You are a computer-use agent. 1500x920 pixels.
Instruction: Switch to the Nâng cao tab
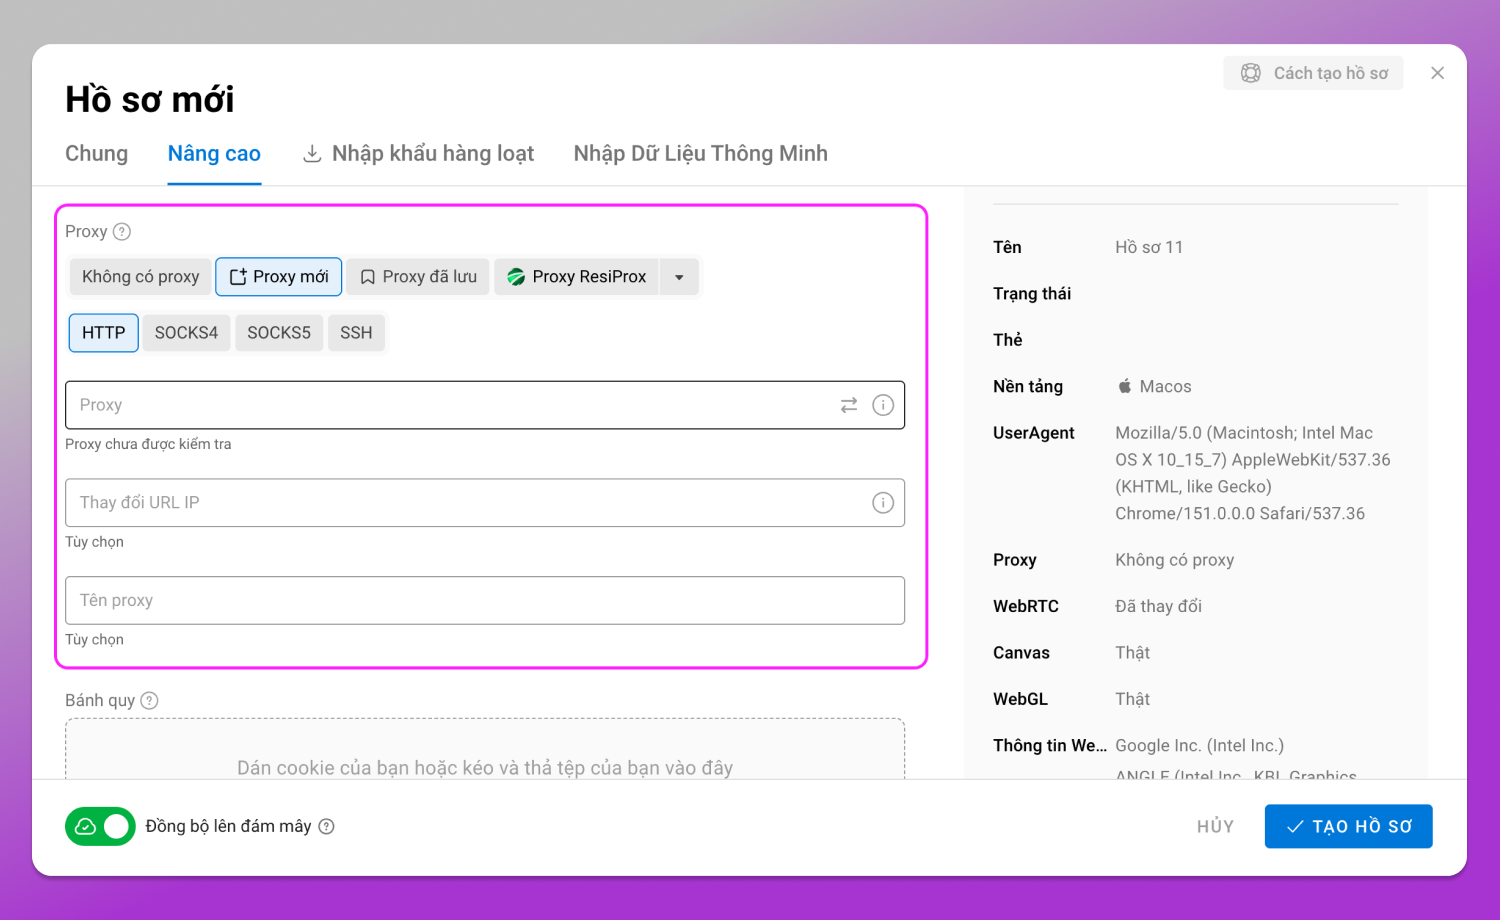(x=214, y=154)
